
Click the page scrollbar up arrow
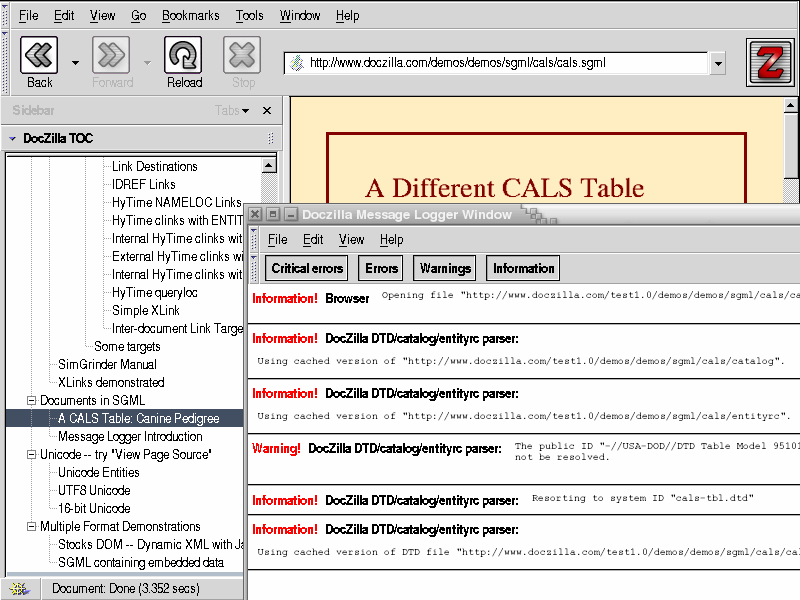click(790, 106)
